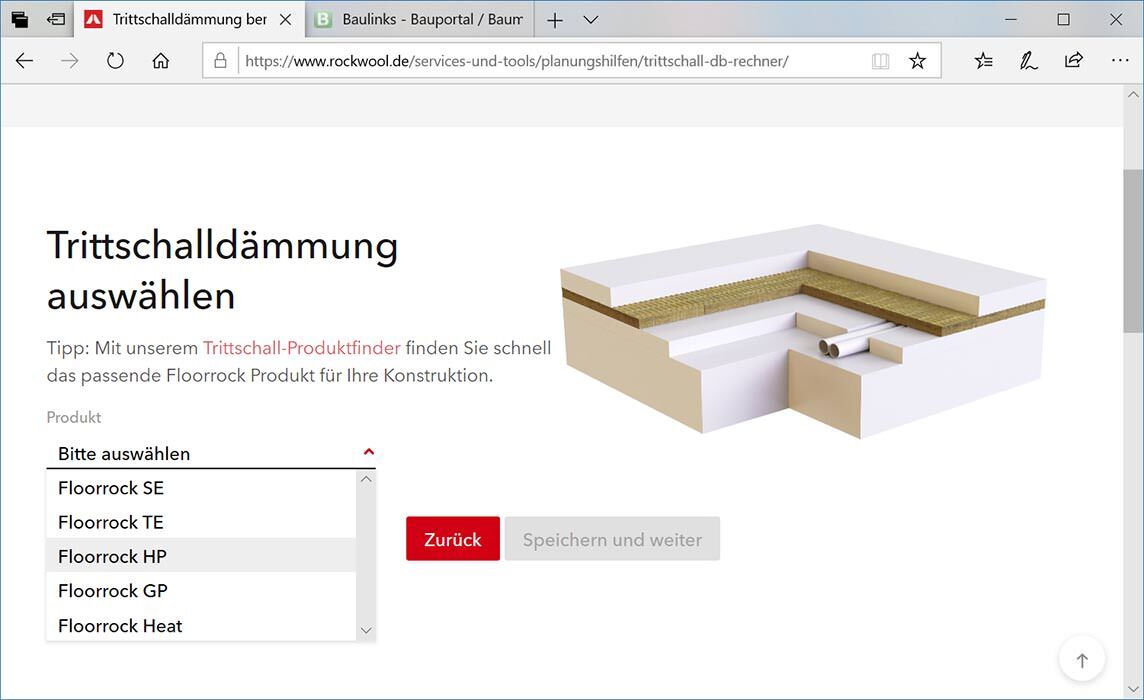1144x700 pixels.
Task: Click the set tabs aside icon
Action: click(x=56, y=20)
